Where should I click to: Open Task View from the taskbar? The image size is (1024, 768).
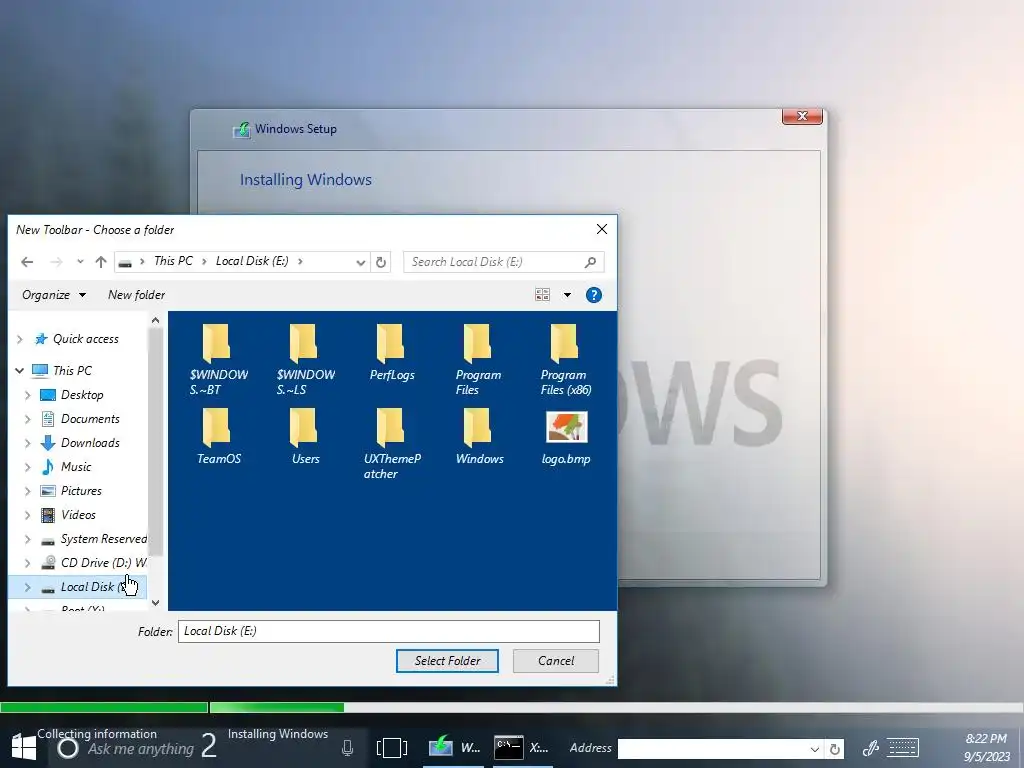[392, 748]
